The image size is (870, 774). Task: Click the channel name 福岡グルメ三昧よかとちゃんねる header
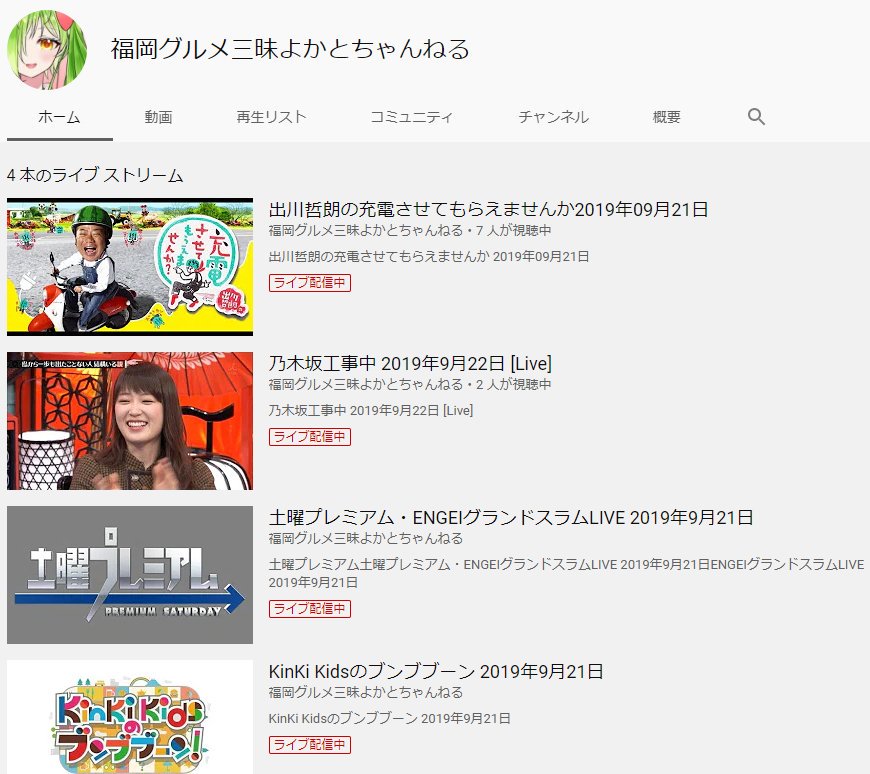point(290,49)
